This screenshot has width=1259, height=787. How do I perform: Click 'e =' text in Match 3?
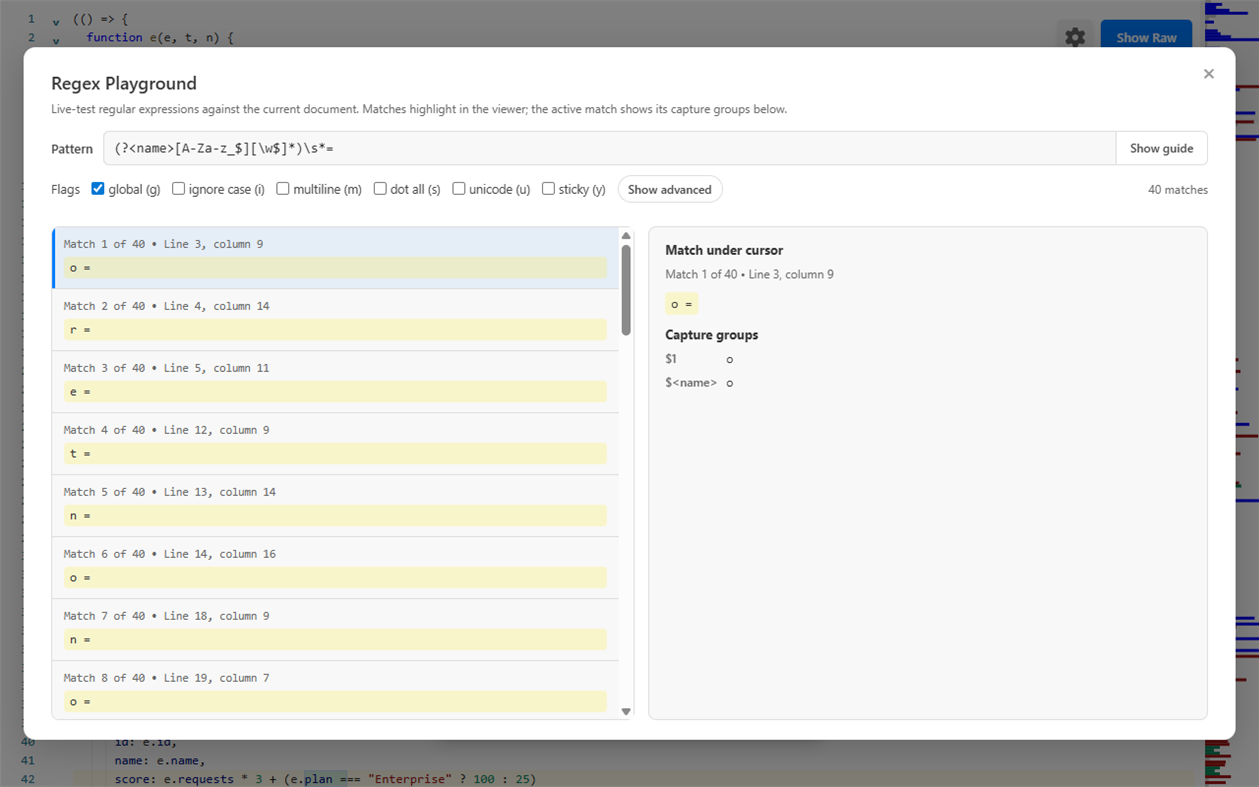click(80, 392)
